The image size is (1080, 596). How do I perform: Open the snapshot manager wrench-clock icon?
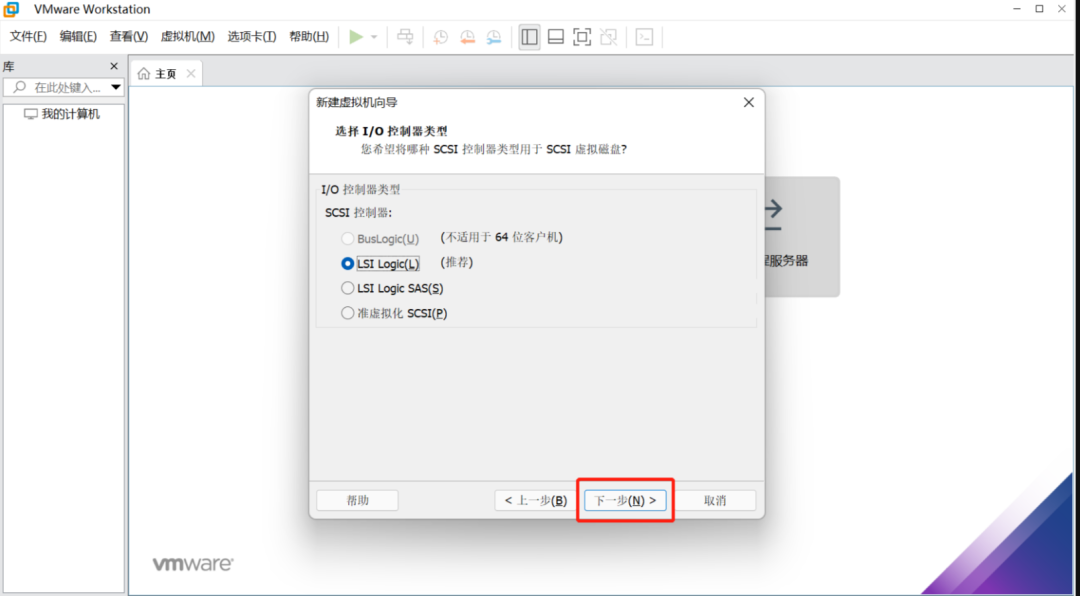coord(494,37)
